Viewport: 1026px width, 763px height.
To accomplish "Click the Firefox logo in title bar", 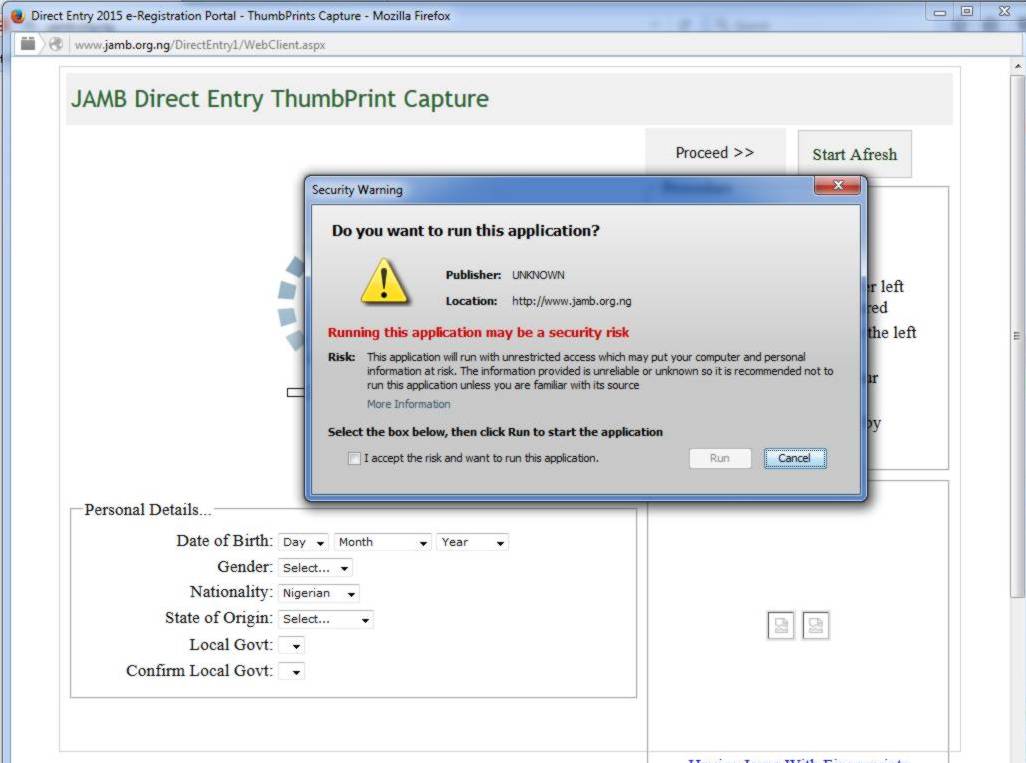I will click(17, 15).
